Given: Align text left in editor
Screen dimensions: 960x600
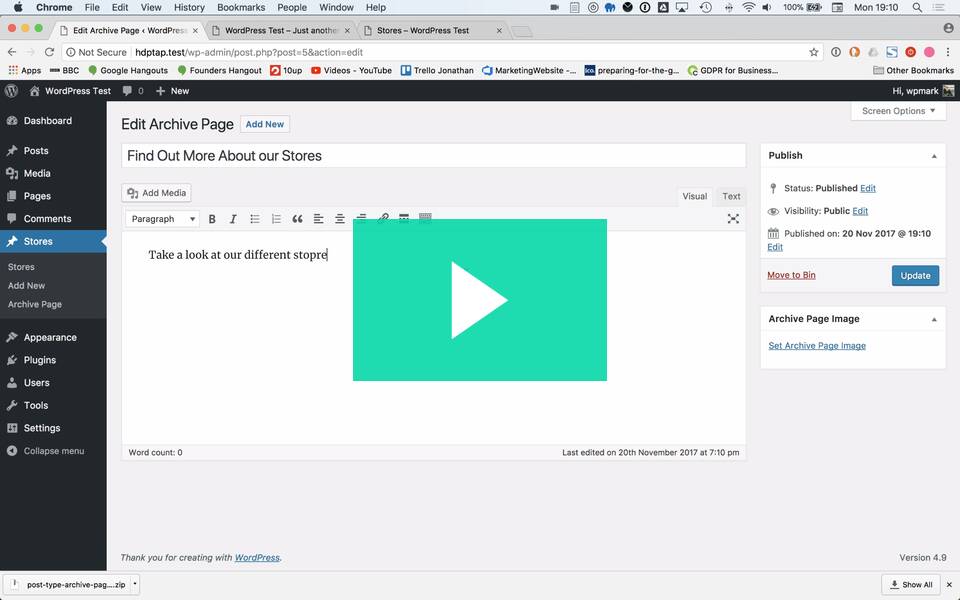Looking at the screenshot, I should pyautogui.click(x=318, y=219).
